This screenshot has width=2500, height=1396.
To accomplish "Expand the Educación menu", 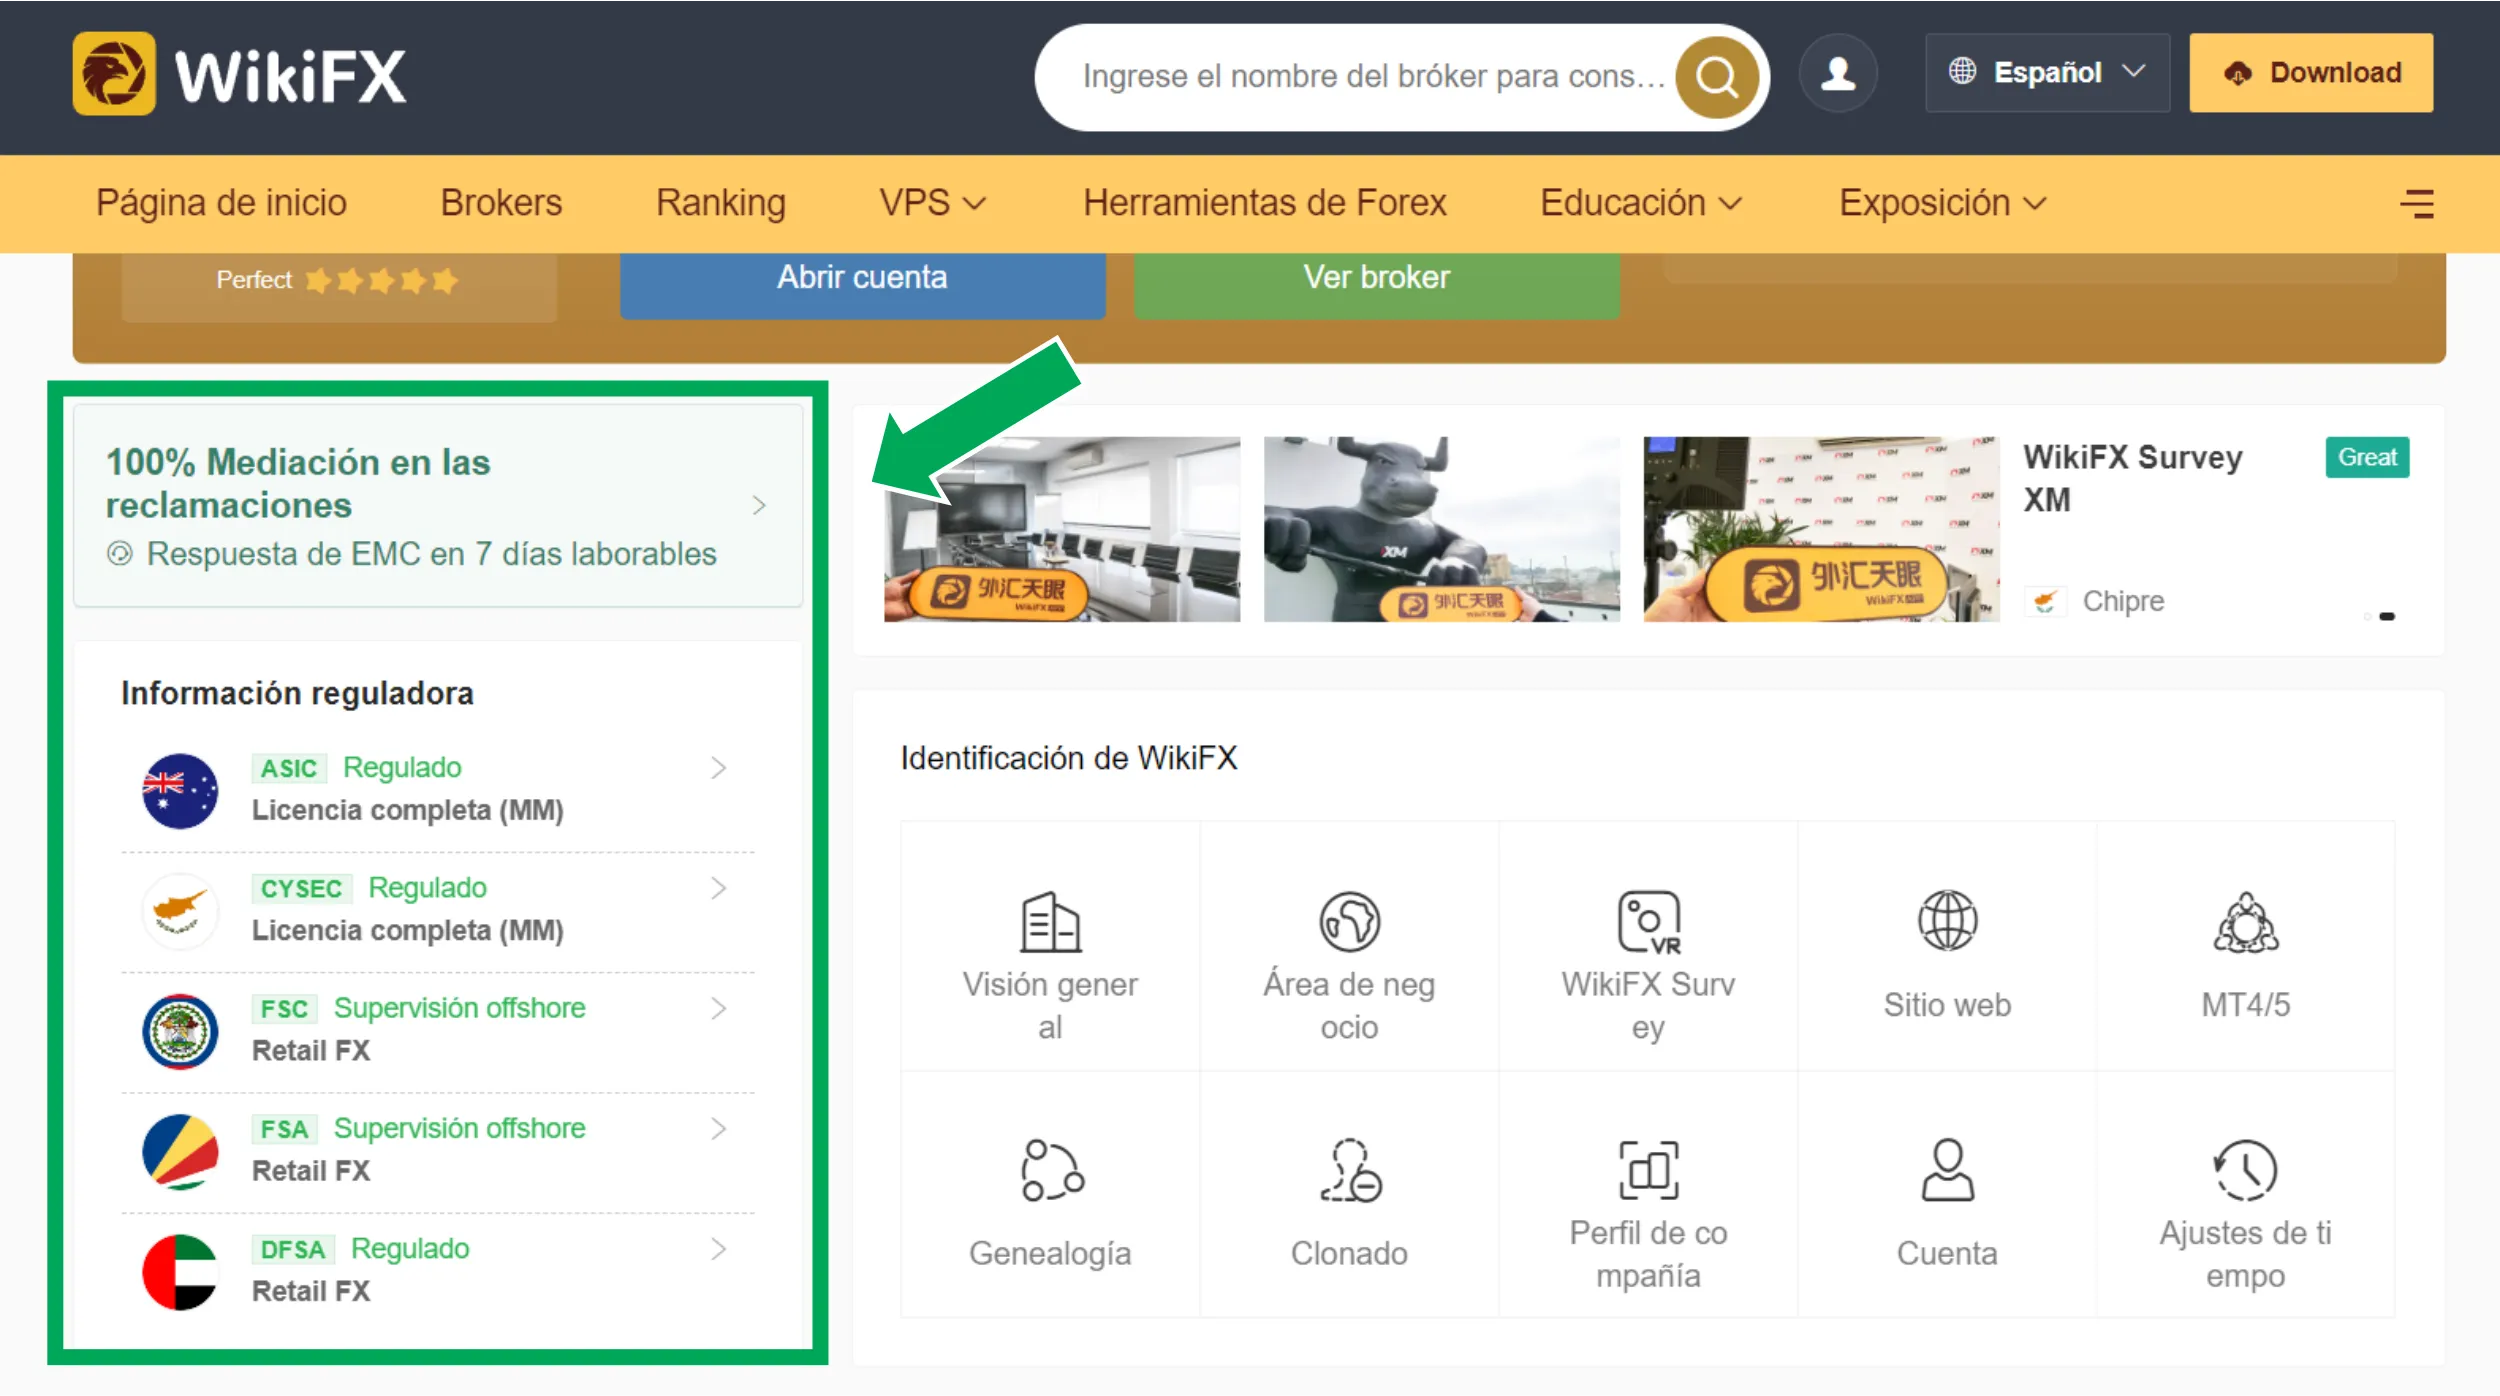I will (x=1641, y=203).
